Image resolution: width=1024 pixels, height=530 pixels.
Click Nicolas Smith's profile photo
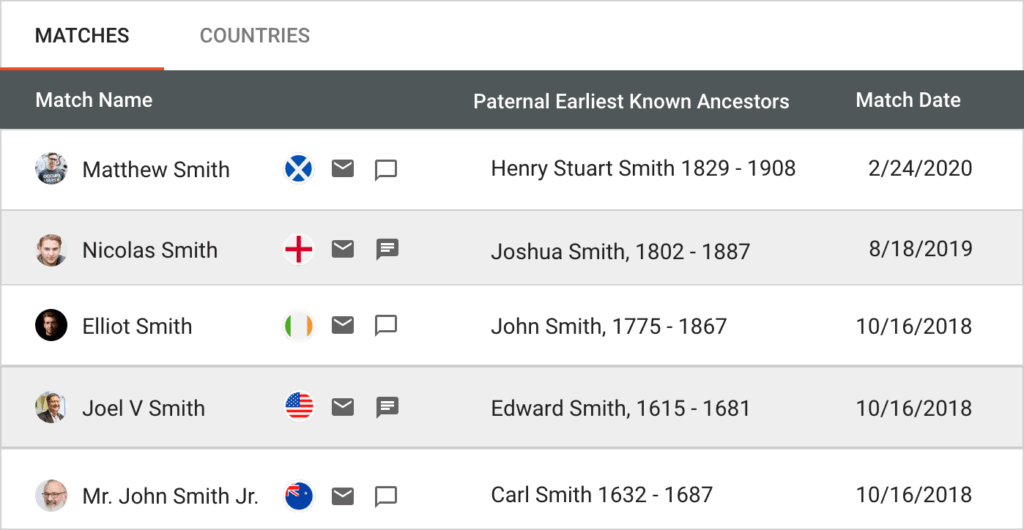(51, 249)
